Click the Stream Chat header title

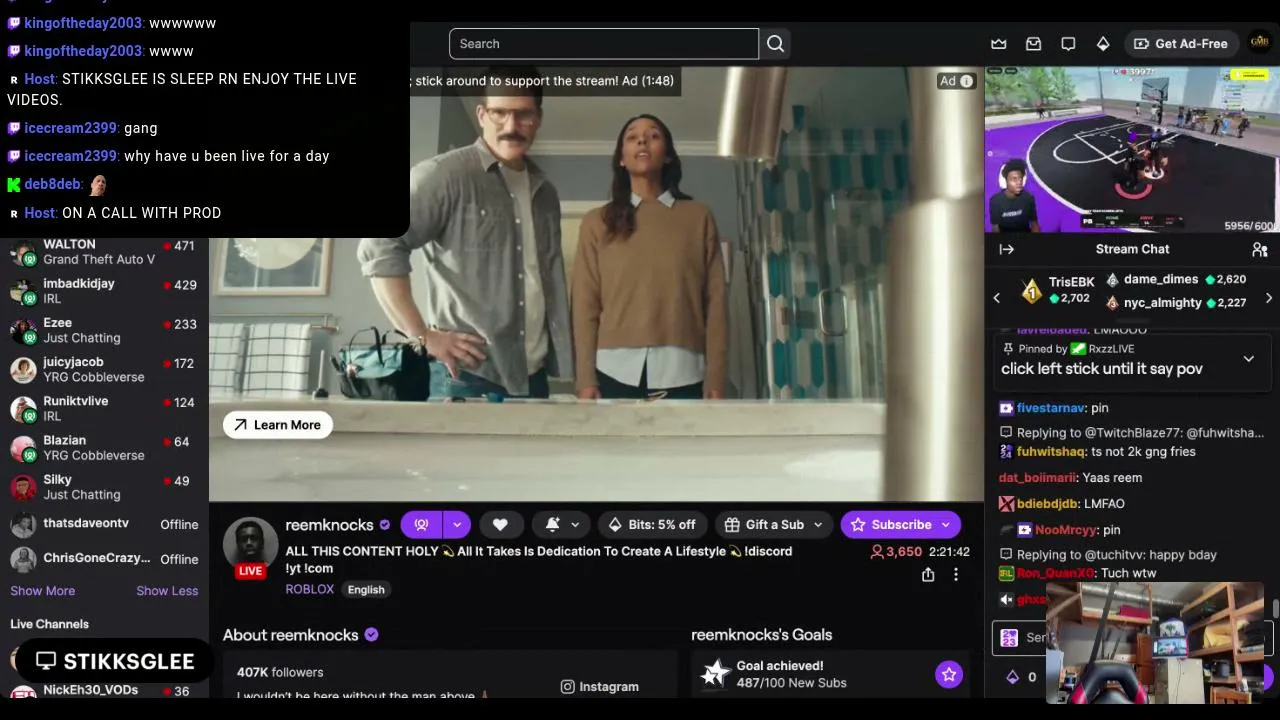tap(1132, 250)
